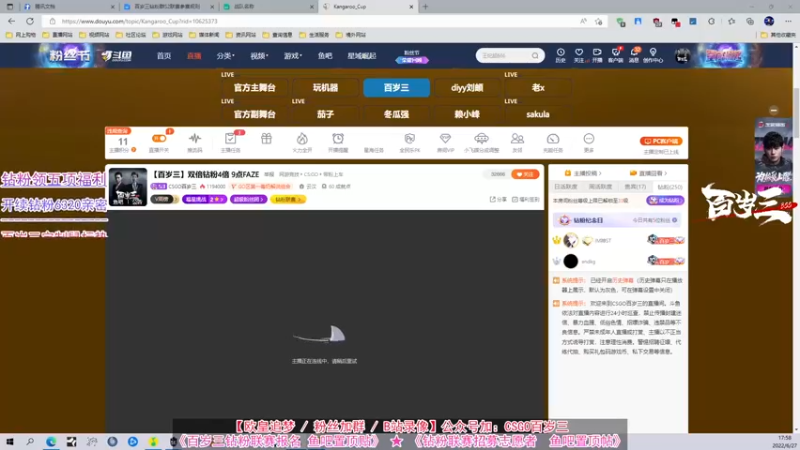Switch to 玩机器 channel
The width and height of the screenshot is (800, 450).
pyautogui.click(x=326, y=88)
